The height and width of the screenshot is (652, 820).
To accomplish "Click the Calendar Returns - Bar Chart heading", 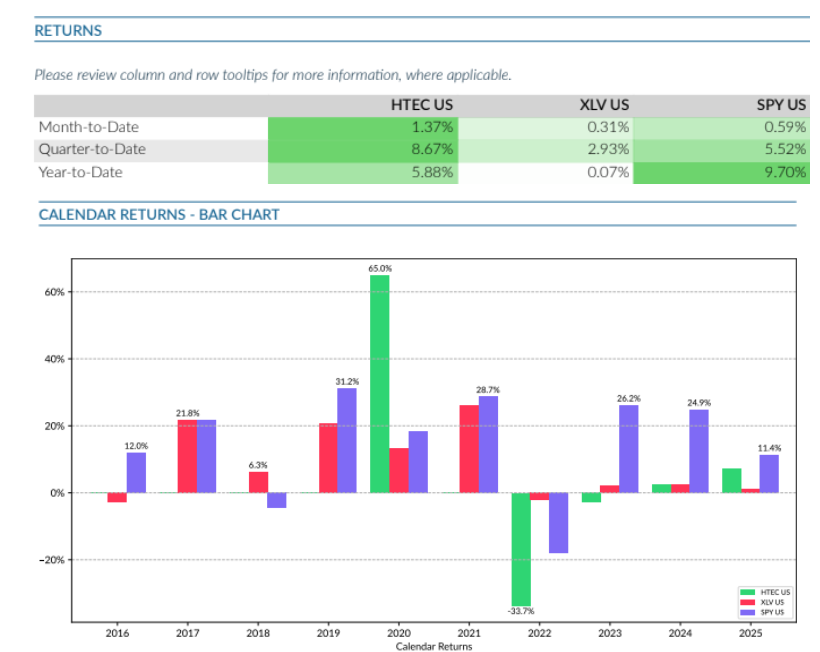I will tap(159, 214).
